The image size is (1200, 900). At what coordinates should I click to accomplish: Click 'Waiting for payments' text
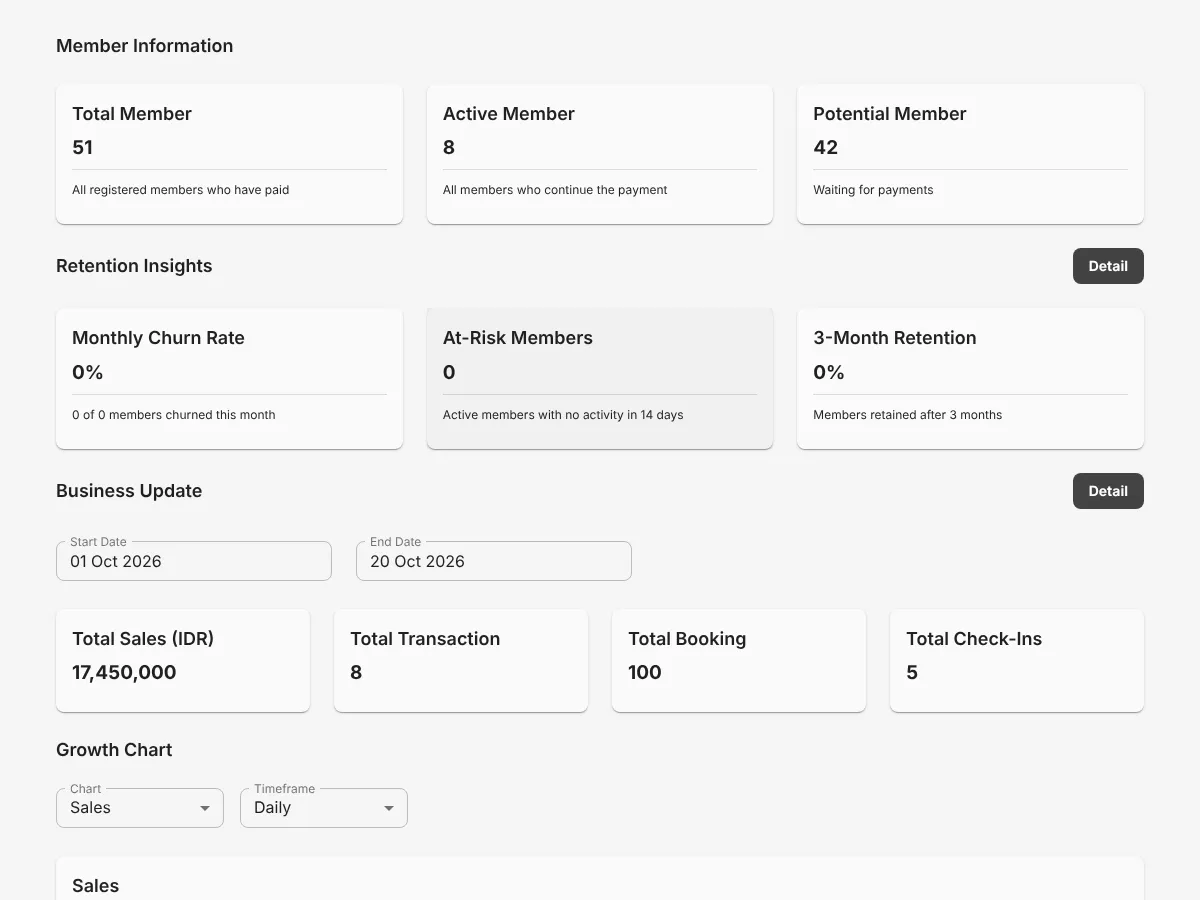tap(873, 190)
